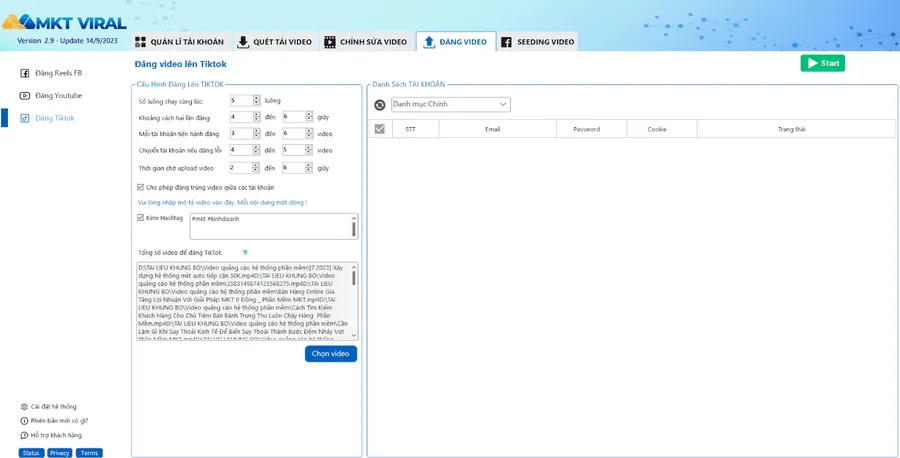Viewport: 900px width, 458px height.
Task: Click chat icon beside Hỗ trợ khách hàng
Action: pos(24,435)
